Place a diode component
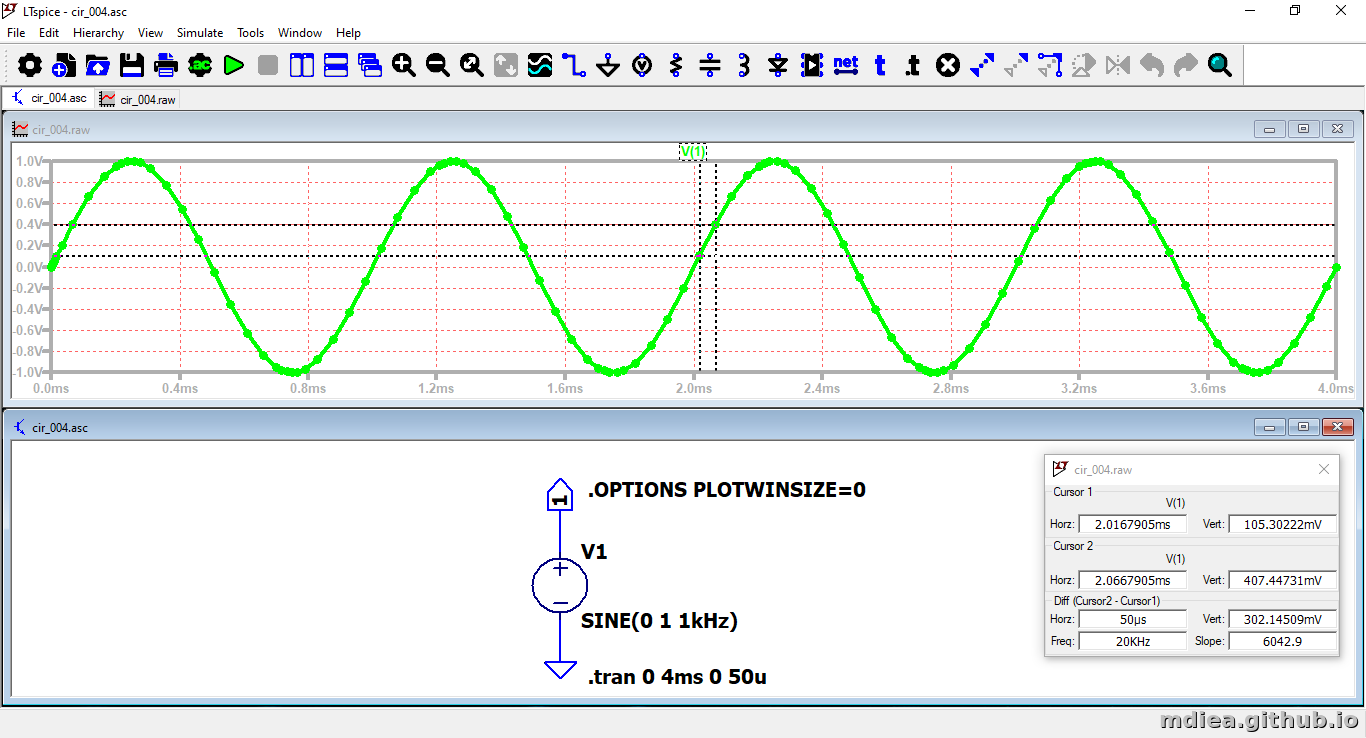This screenshot has height=738, width=1366. (778, 66)
